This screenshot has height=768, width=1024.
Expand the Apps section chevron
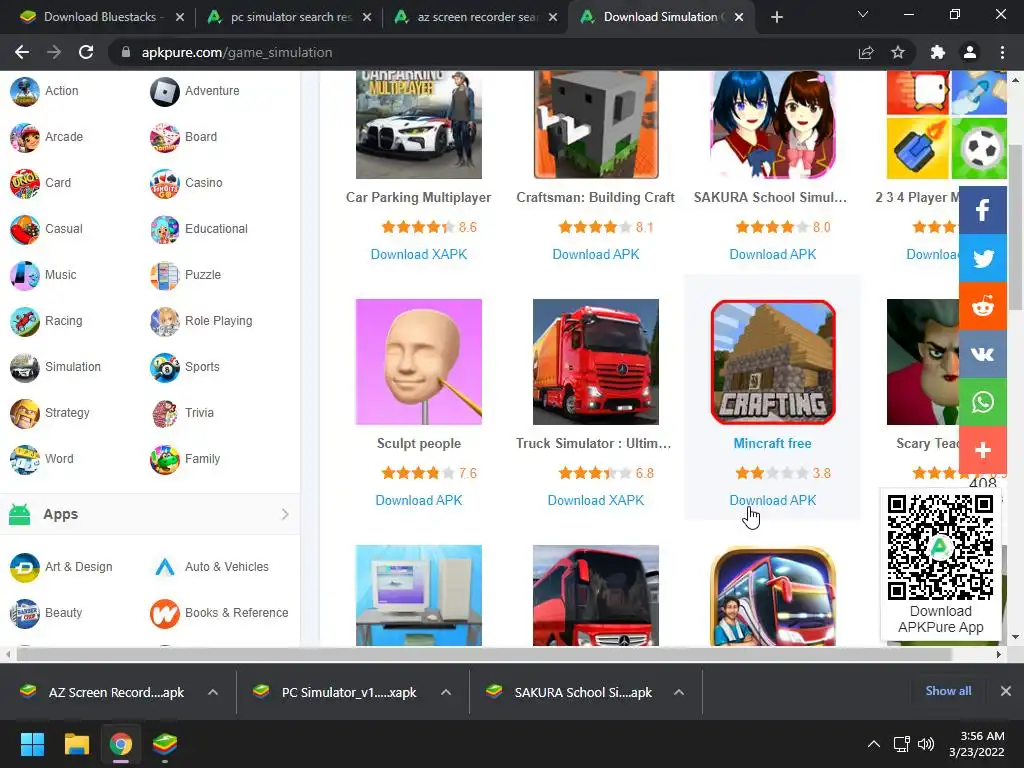pos(285,515)
